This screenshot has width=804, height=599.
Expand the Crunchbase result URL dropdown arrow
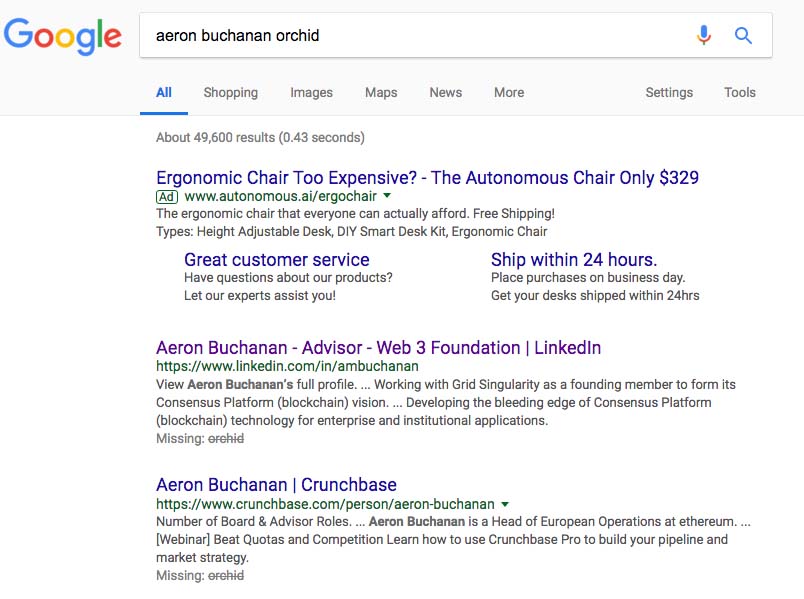coord(505,504)
